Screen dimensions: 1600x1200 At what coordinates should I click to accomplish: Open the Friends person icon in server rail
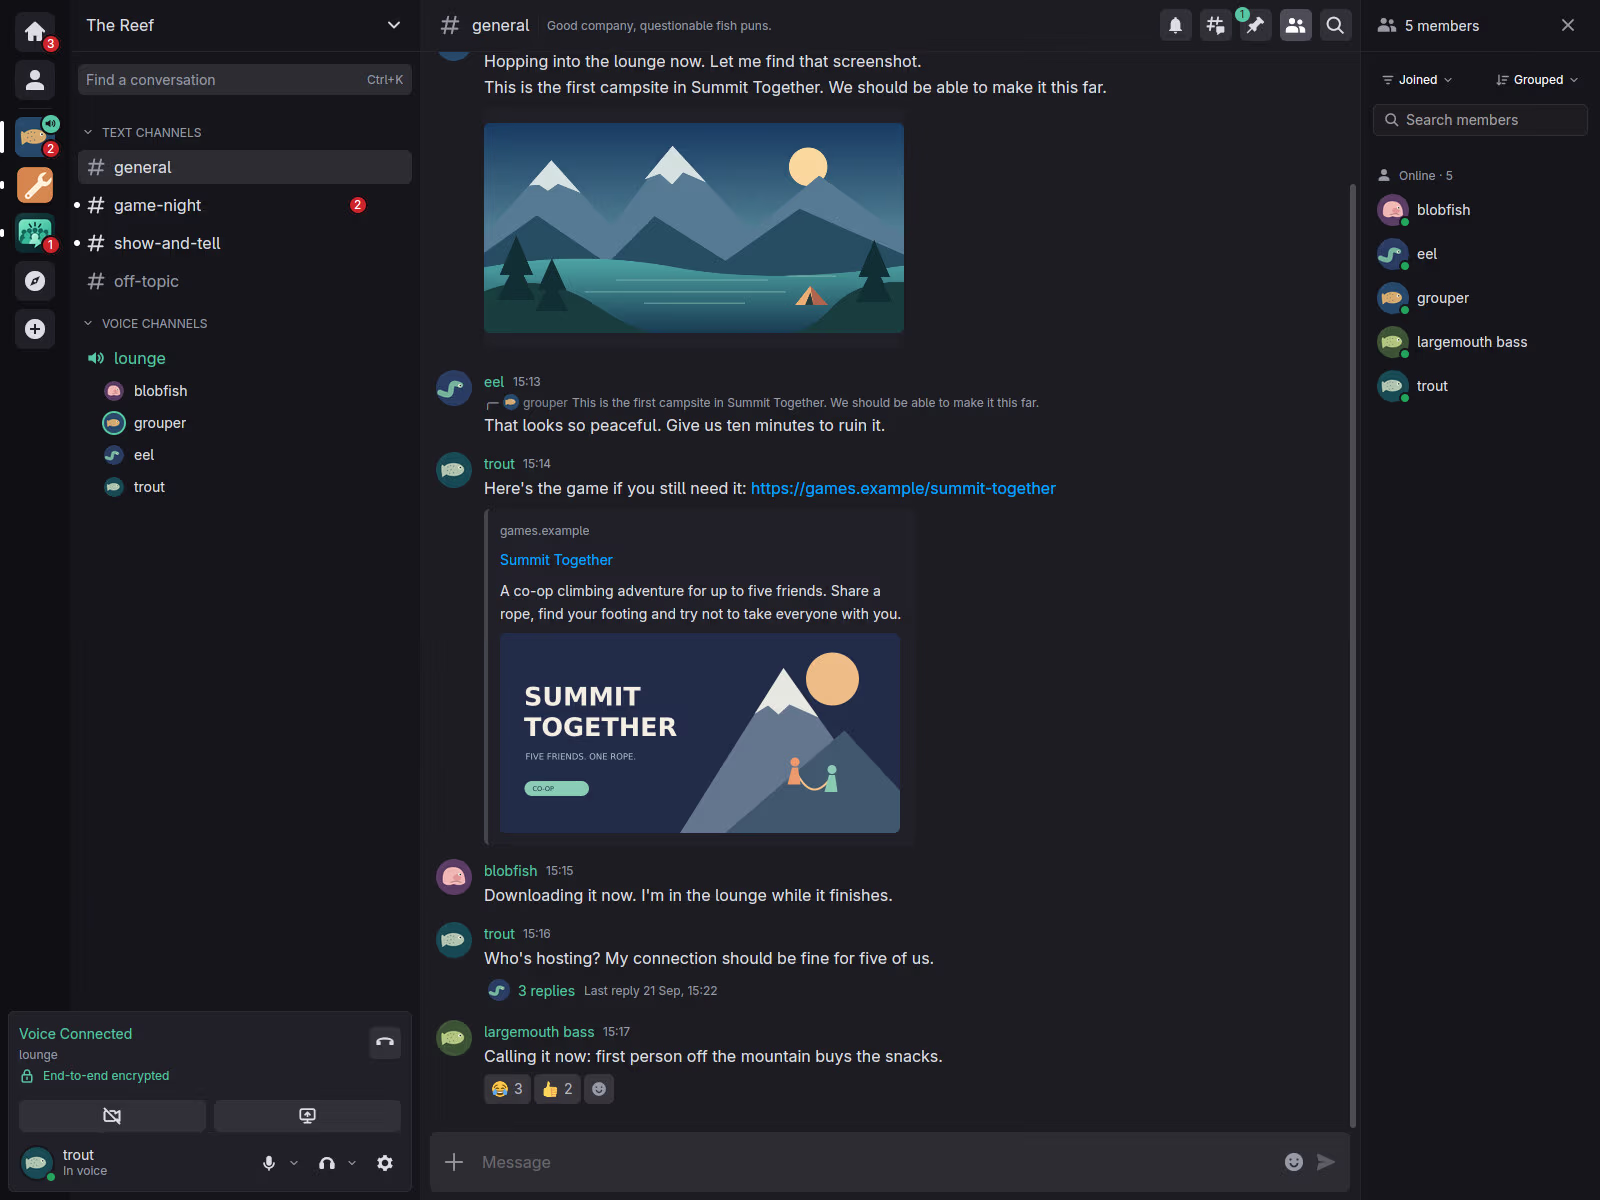tap(35, 79)
